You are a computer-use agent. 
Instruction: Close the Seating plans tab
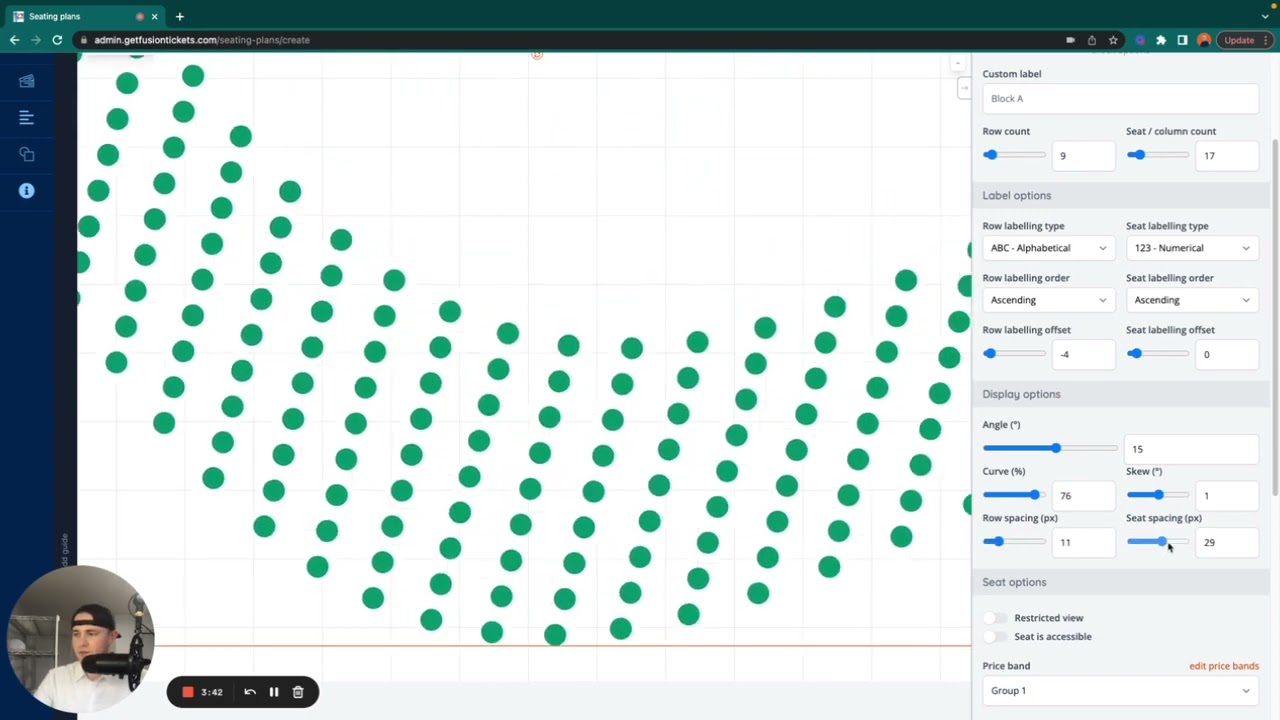pyautogui.click(x=154, y=16)
